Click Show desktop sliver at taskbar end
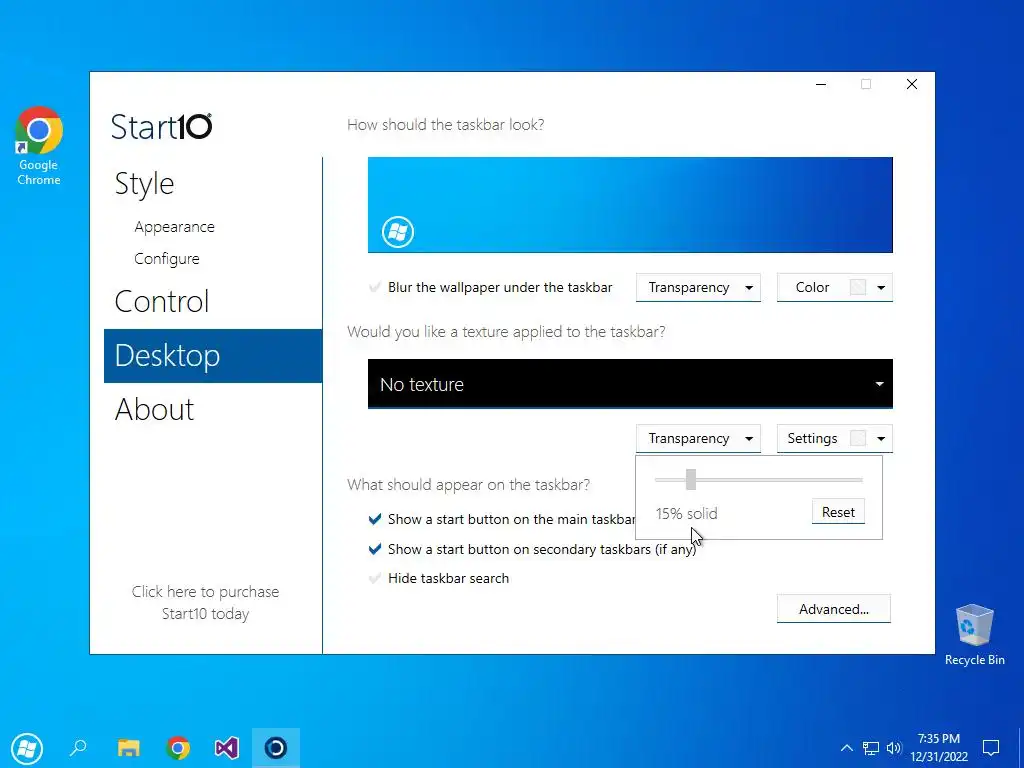 [x=1021, y=748]
